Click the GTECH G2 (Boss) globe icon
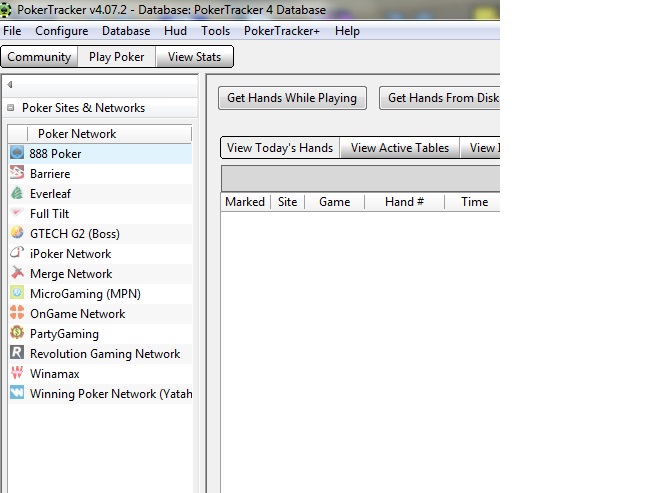The image size is (671, 493). click(17, 232)
